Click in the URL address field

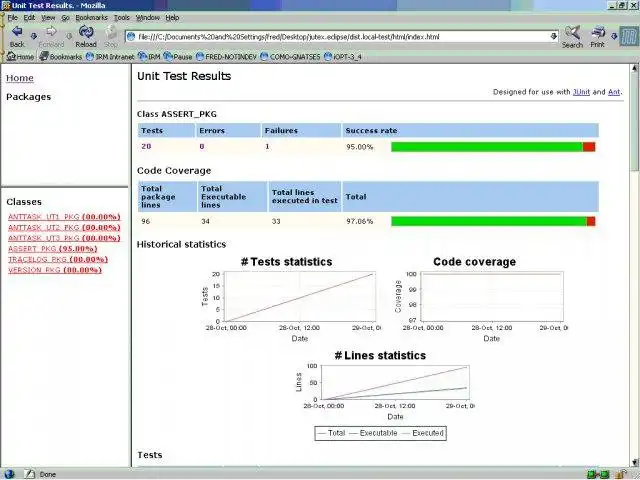pyautogui.click(x=342, y=37)
